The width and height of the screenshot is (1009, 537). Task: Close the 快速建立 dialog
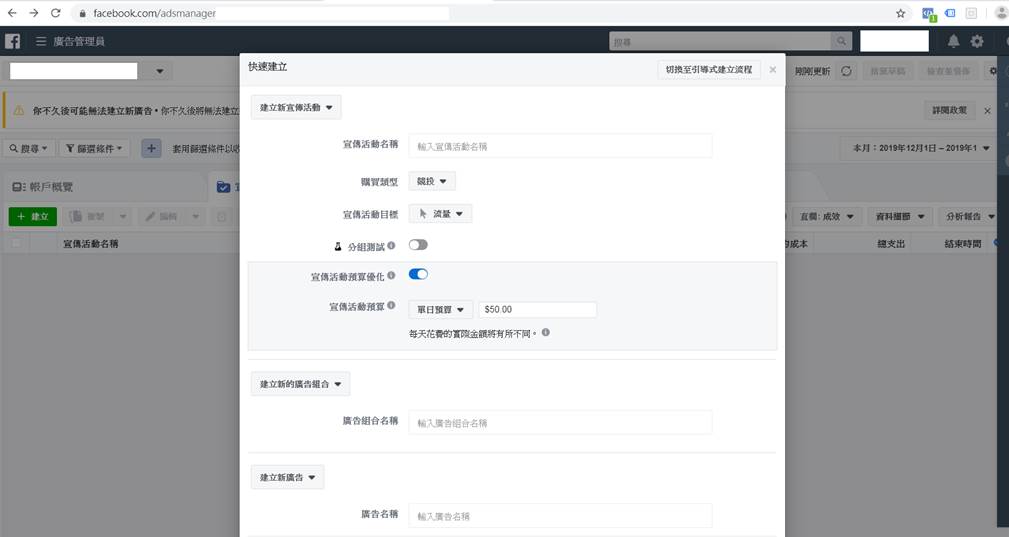point(773,69)
